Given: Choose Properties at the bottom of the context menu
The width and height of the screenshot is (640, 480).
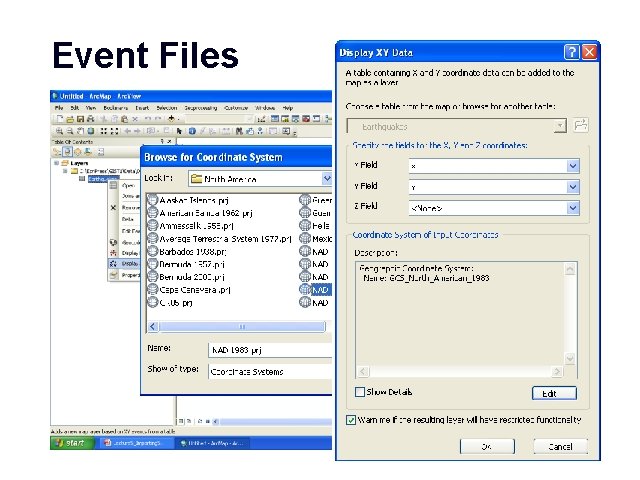Looking at the screenshot, I should 124,276.
